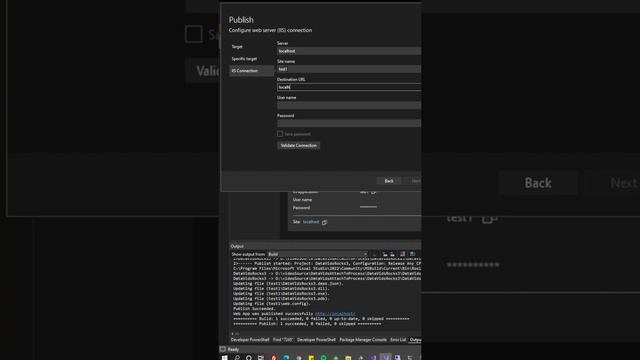Open Microsoft Edge from the taskbar
The height and width of the screenshot is (360, 640).
point(286,358)
